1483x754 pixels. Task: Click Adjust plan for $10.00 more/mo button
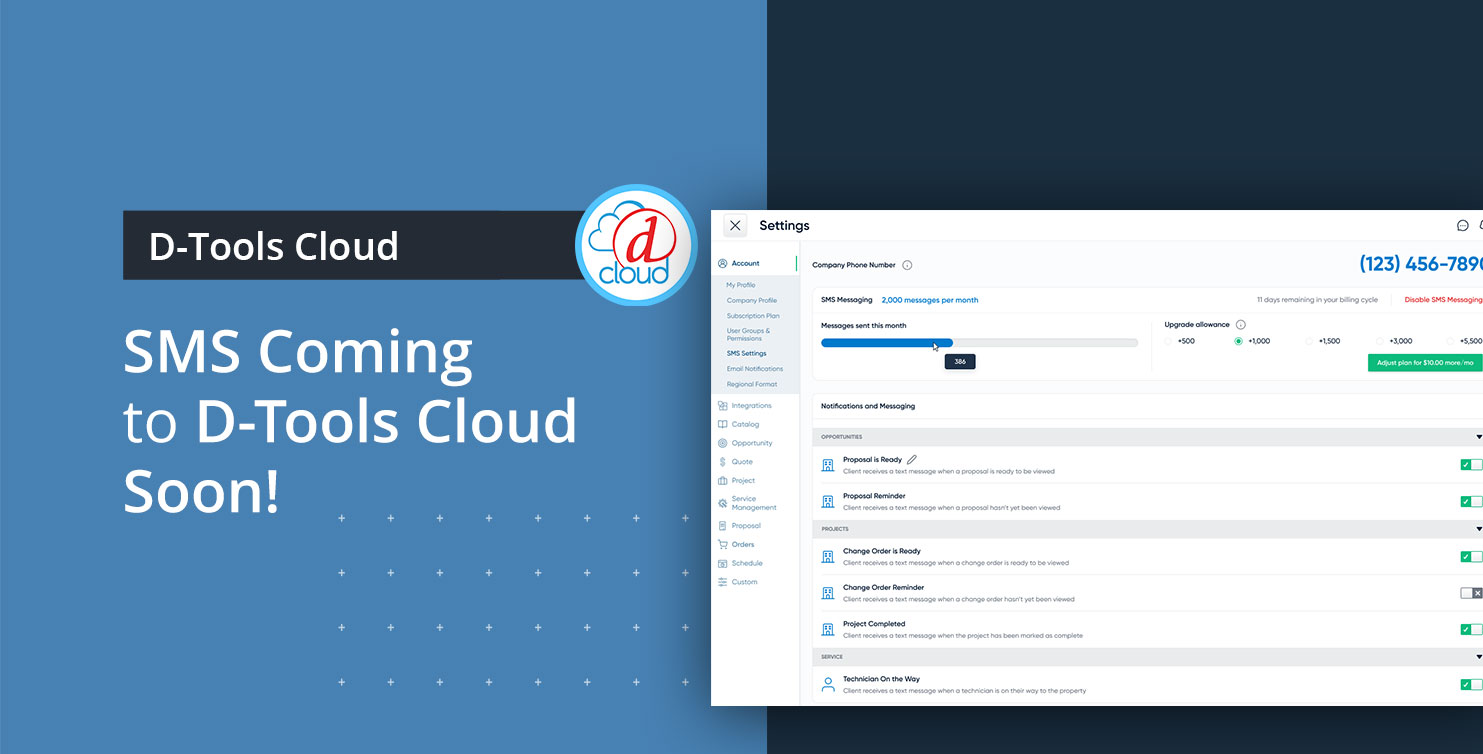pyautogui.click(x=1425, y=363)
